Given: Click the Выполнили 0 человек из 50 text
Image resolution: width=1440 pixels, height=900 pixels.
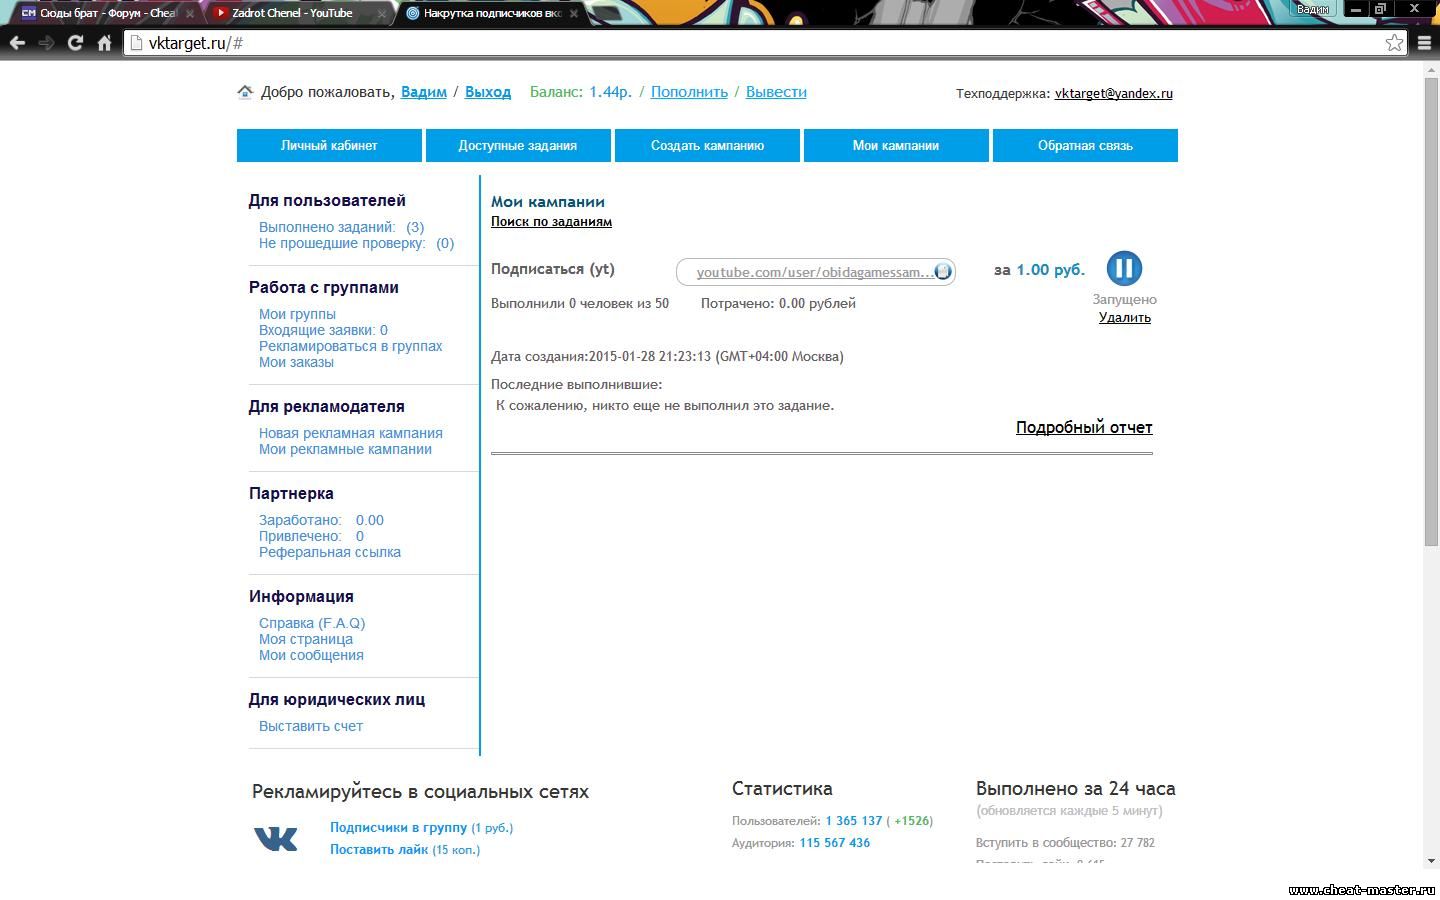Looking at the screenshot, I should [580, 303].
